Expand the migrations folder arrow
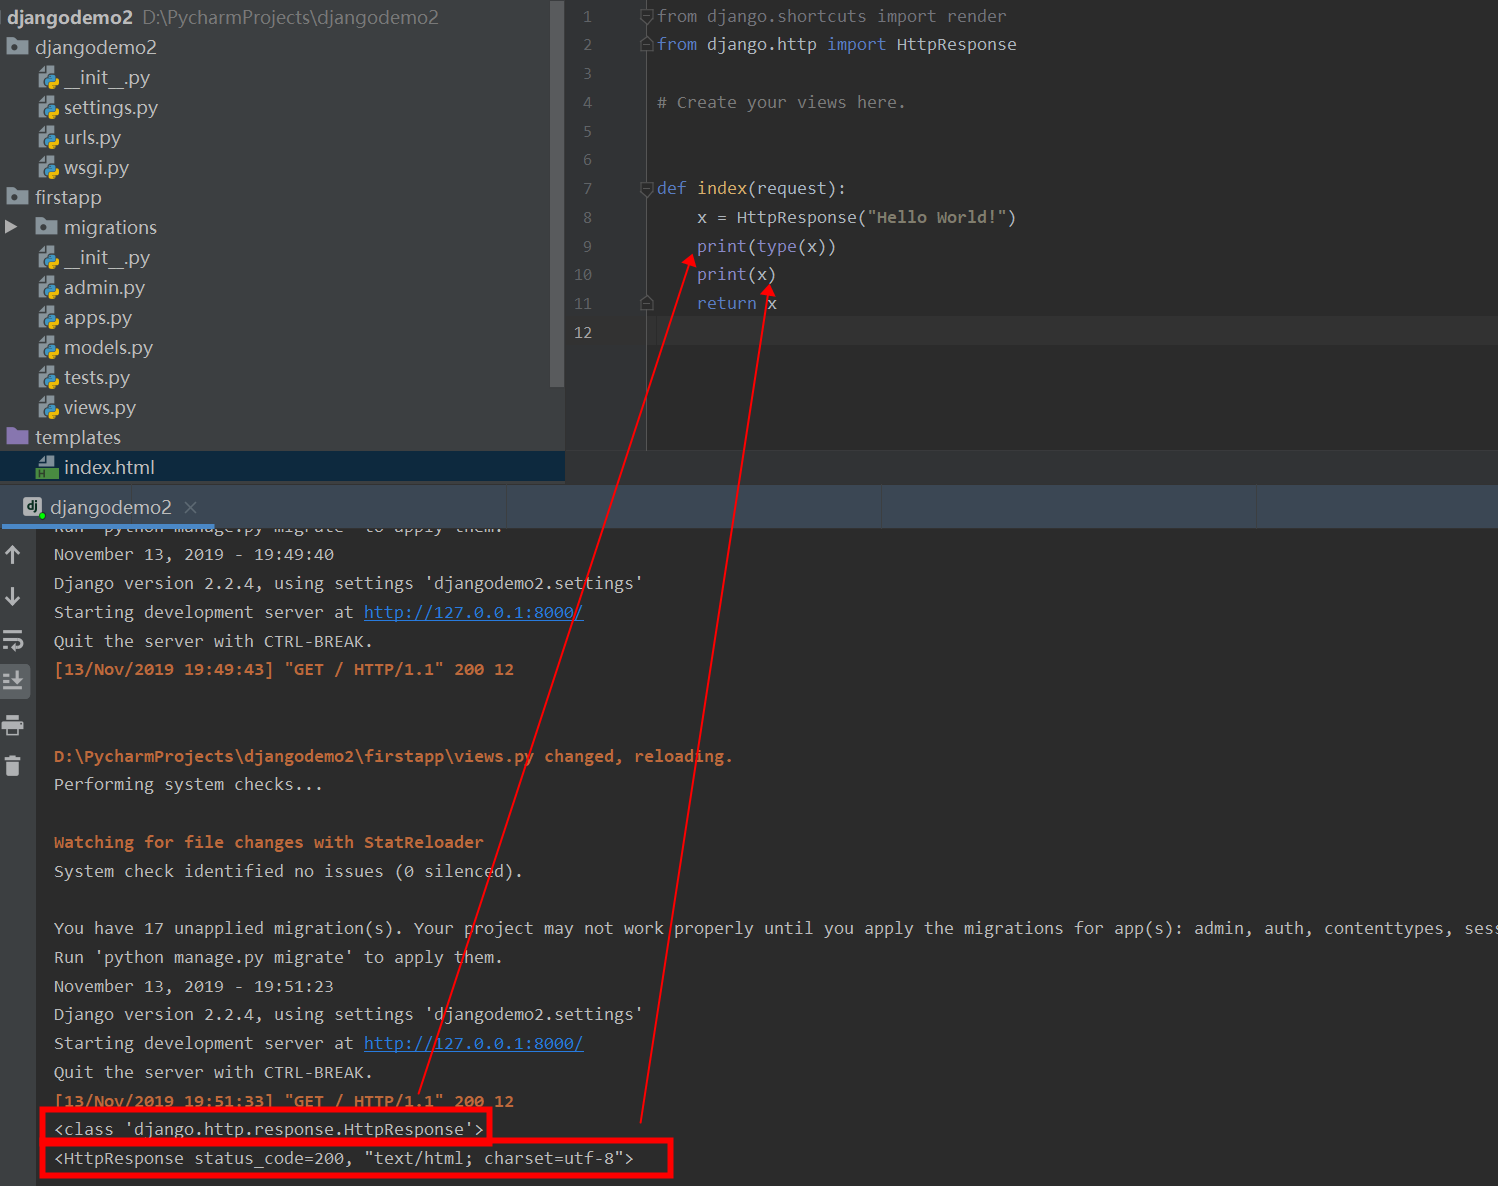This screenshot has height=1186, width=1498. click(x=11, y=227)
